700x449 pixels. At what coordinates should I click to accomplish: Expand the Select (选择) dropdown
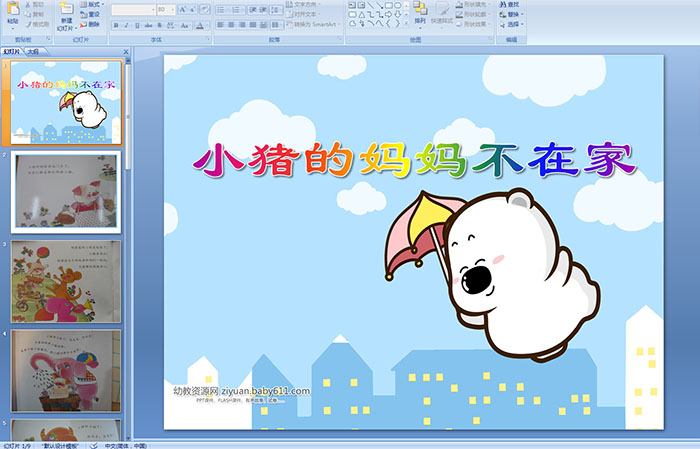point(513,24)
